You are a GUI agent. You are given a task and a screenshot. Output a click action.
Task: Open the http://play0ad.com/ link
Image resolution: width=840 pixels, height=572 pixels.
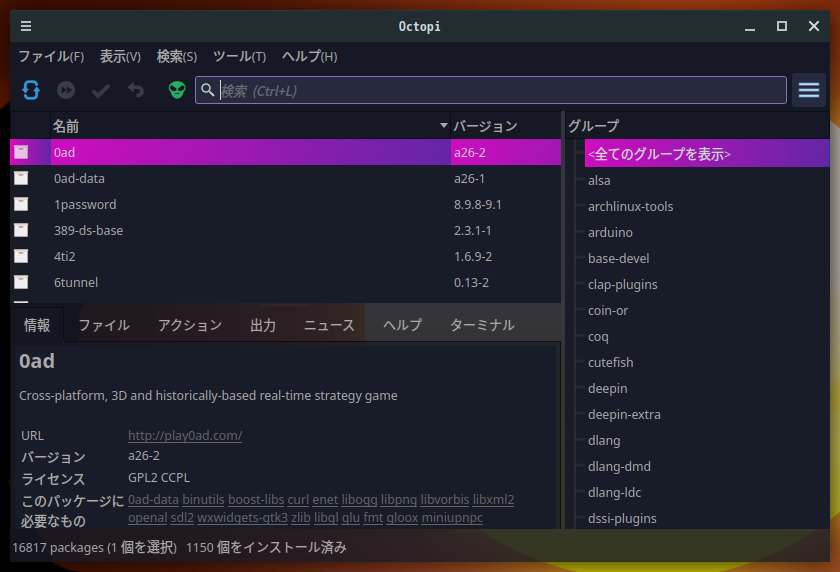pyautogui.click(x=185, y=435)
